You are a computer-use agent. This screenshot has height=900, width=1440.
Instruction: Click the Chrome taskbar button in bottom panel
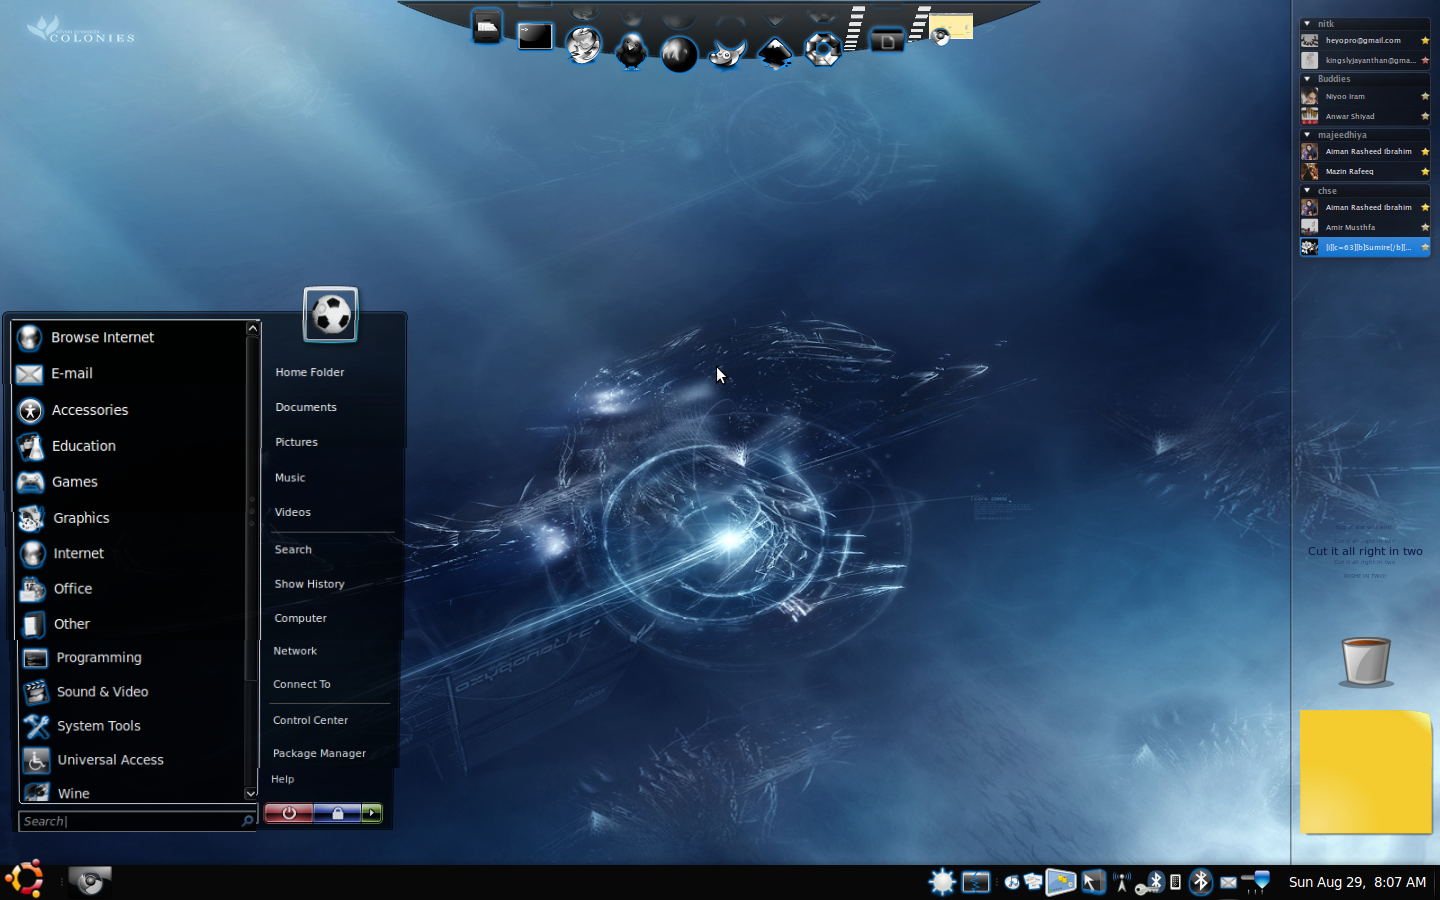tap(90, 881)
